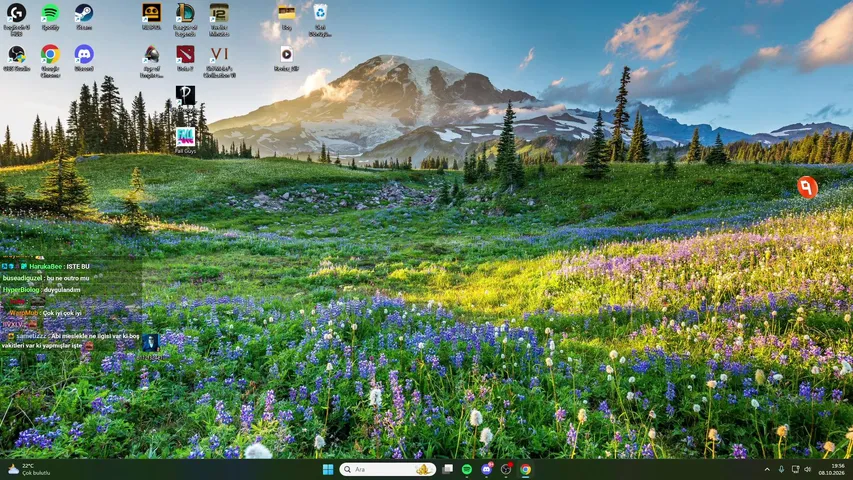Open the Fall Guys desktop shortcut
The height and width of the screenshot is (480, 853).
[186, 140]
